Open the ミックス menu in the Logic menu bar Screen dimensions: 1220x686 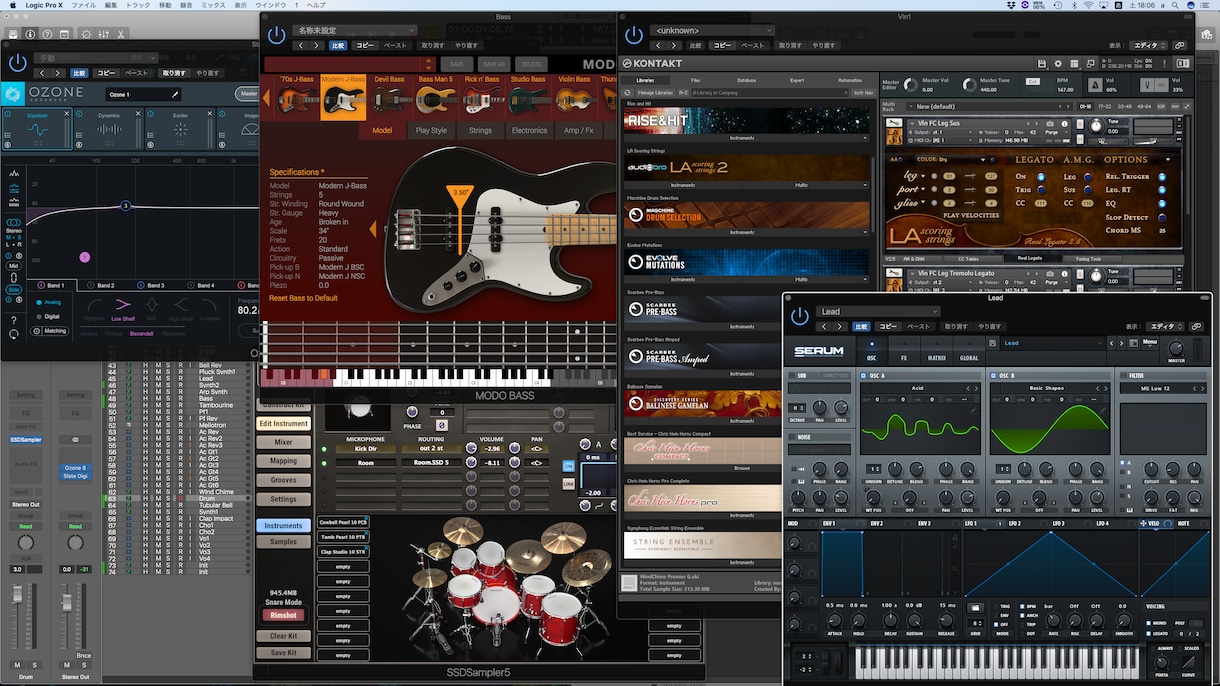[211, 5]
